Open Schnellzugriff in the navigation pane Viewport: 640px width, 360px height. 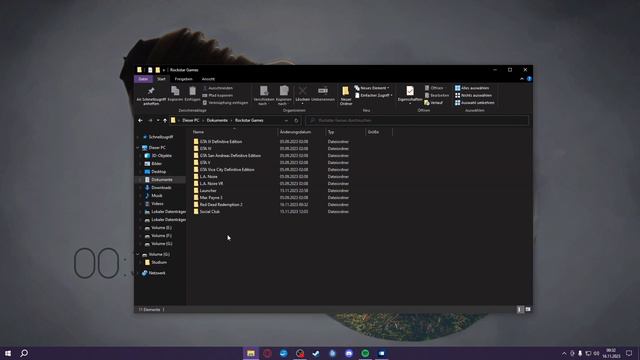point(160,137)
